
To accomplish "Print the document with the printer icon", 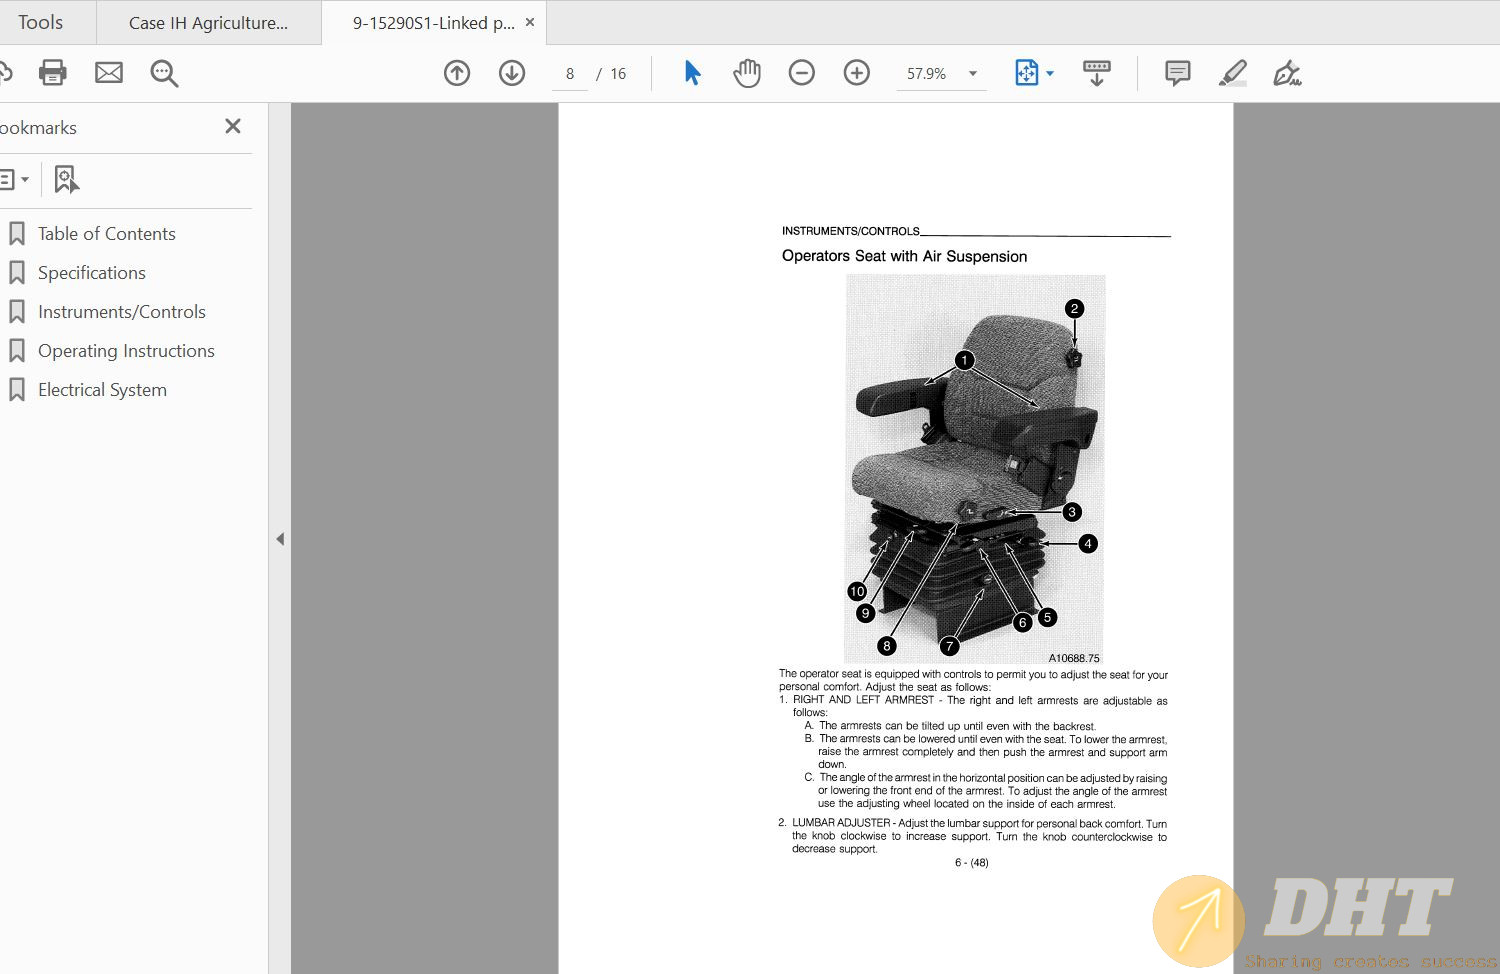I will 52,73.
